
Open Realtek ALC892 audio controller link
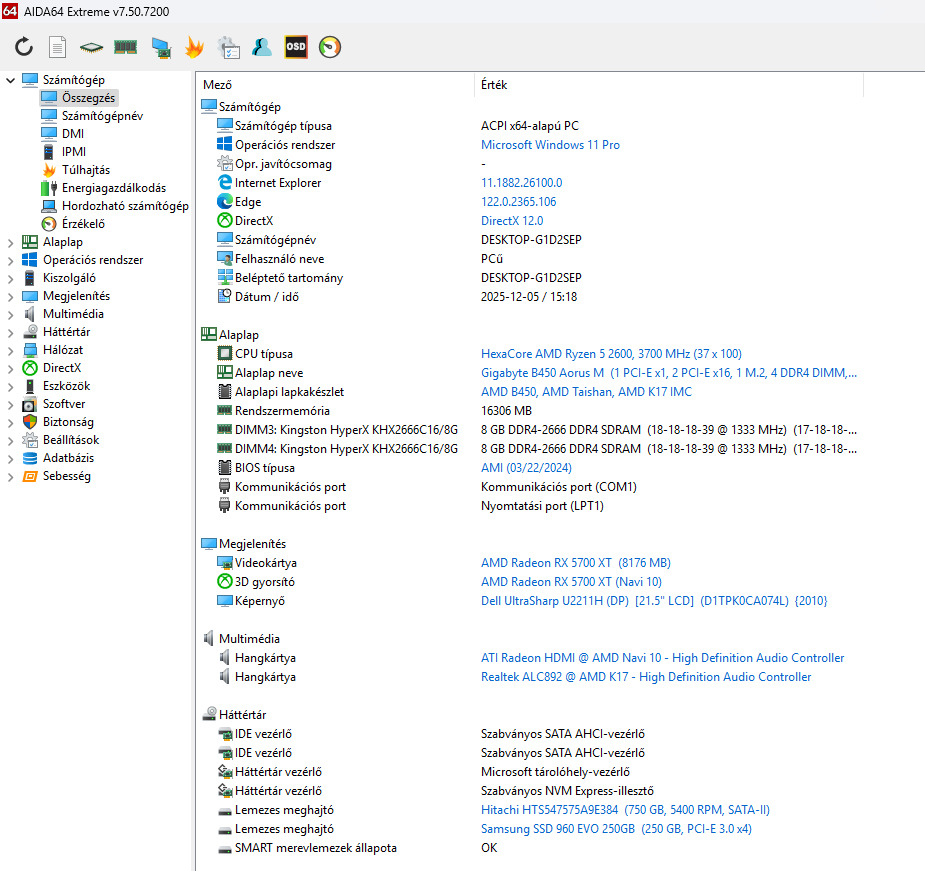pos(646,677)
